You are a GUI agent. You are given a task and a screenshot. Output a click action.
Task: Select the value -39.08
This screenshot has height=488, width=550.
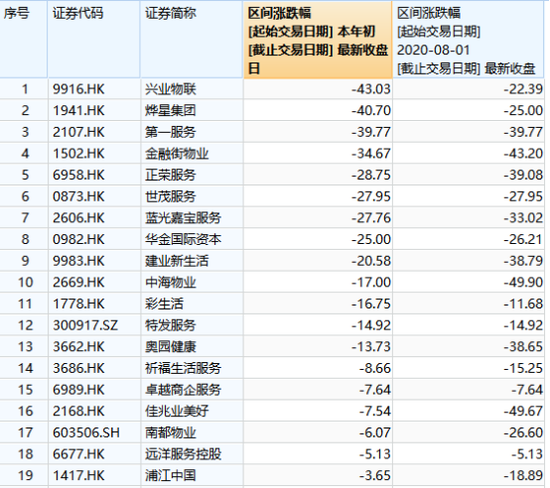[523, 175]
